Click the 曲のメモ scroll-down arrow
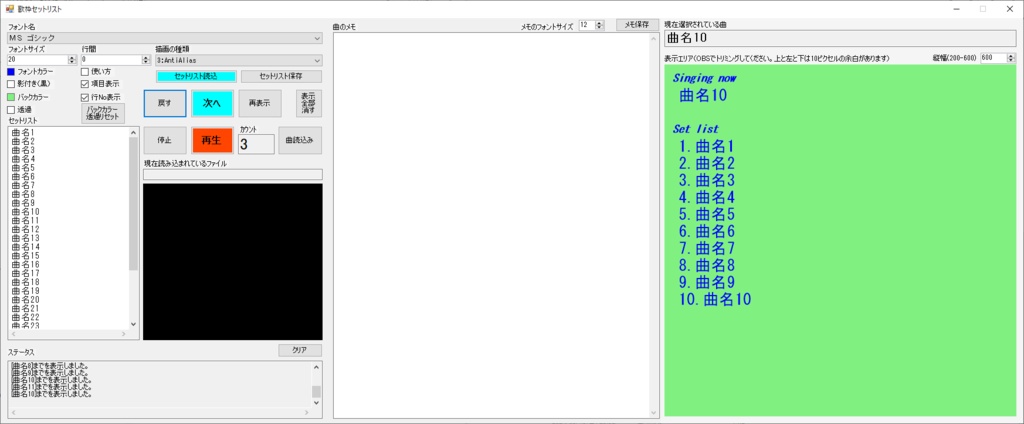This screenshot has height=424, width=1024. click(654, 413)
